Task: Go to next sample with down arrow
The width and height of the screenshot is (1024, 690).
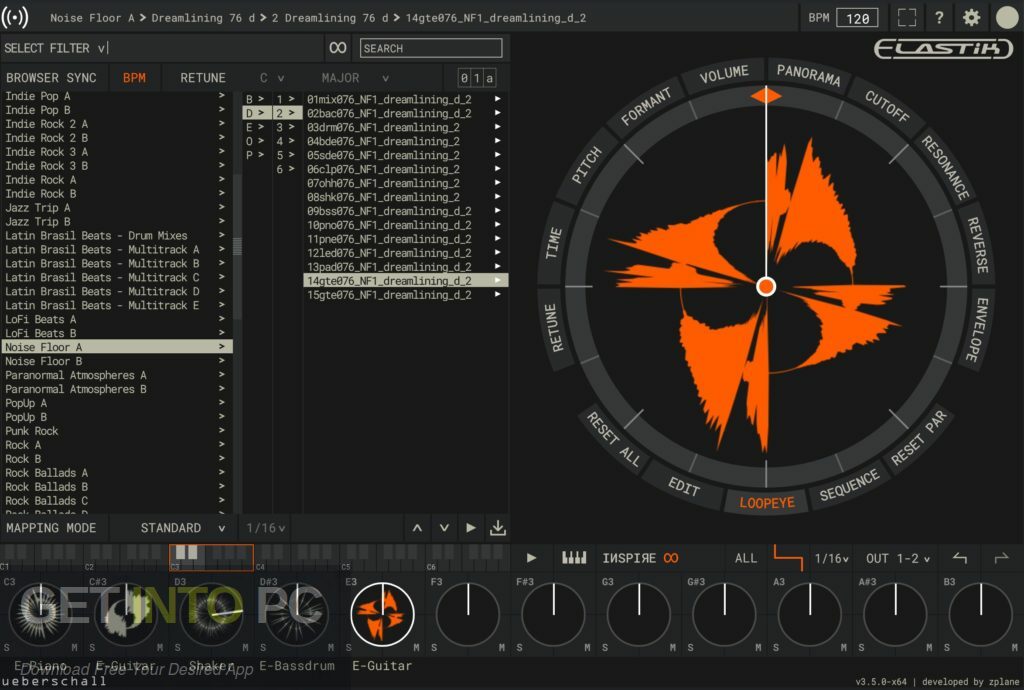Action: click(444, 527)
